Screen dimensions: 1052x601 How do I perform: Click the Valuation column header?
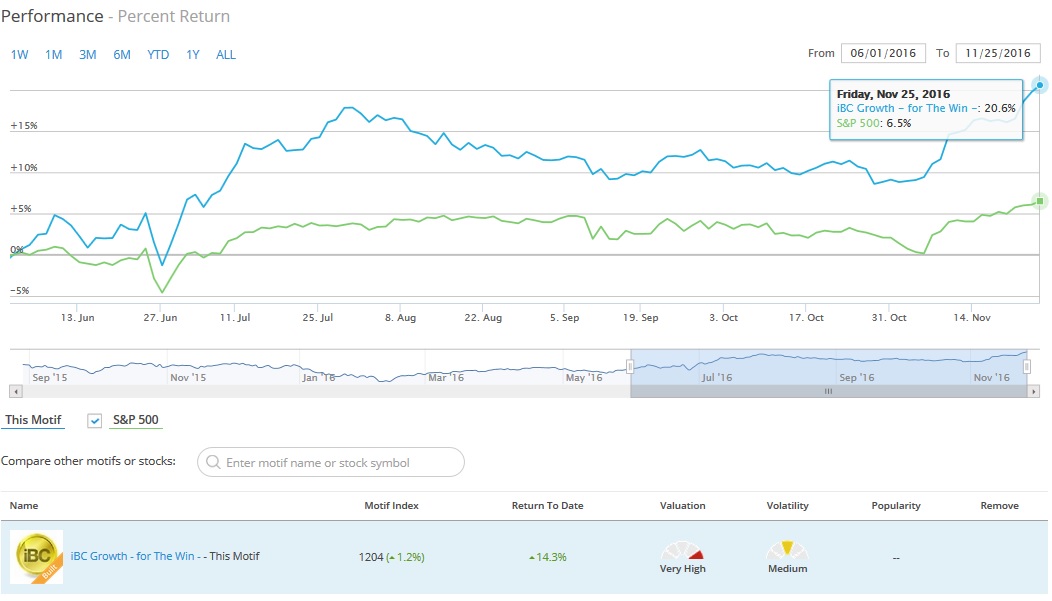coord(682,506)
